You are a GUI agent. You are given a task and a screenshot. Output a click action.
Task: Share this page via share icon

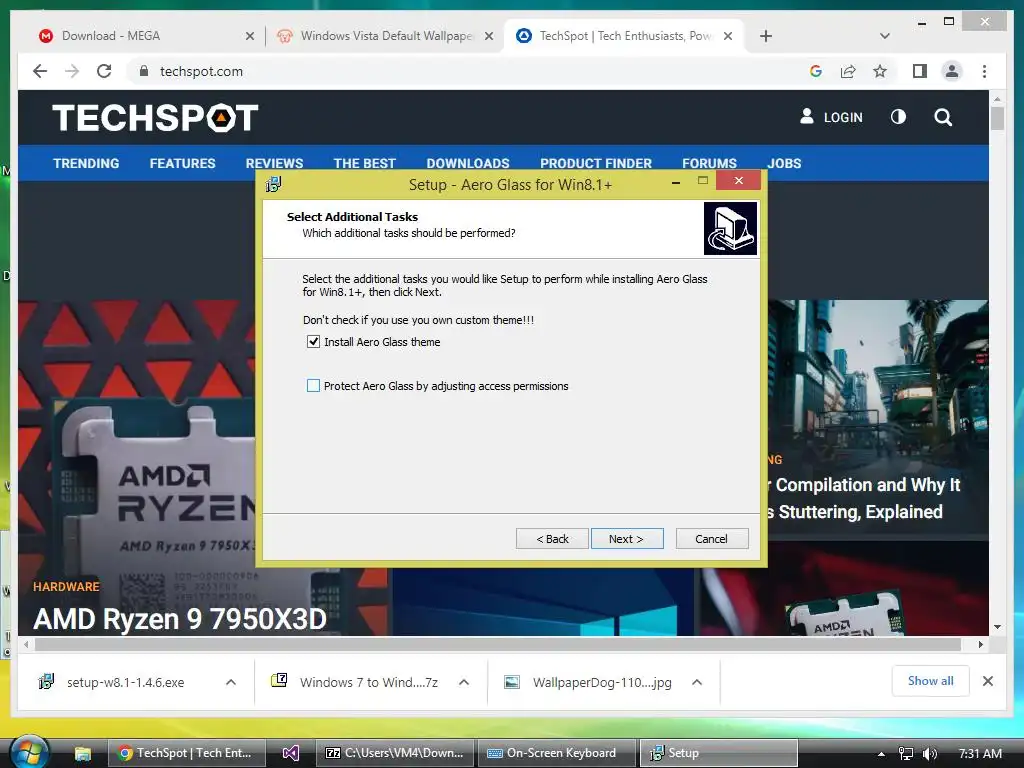(848, 71)
